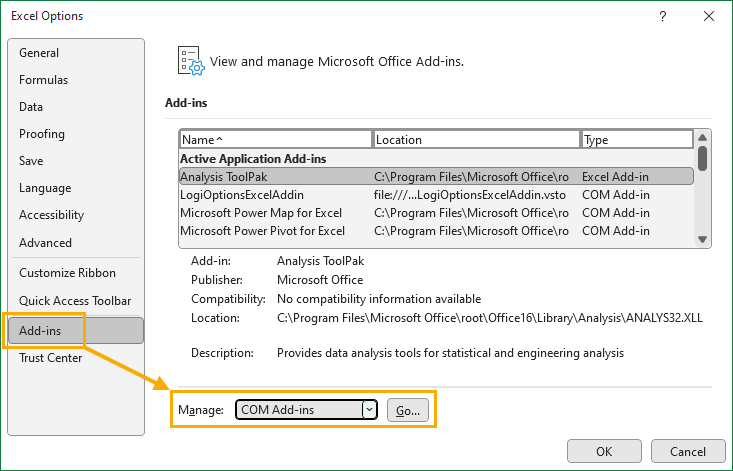Click the add-ins list scrollbar thumb
The height and width of the screenshot is (471, 733).
pyautogui.click(x=702, y=158)
